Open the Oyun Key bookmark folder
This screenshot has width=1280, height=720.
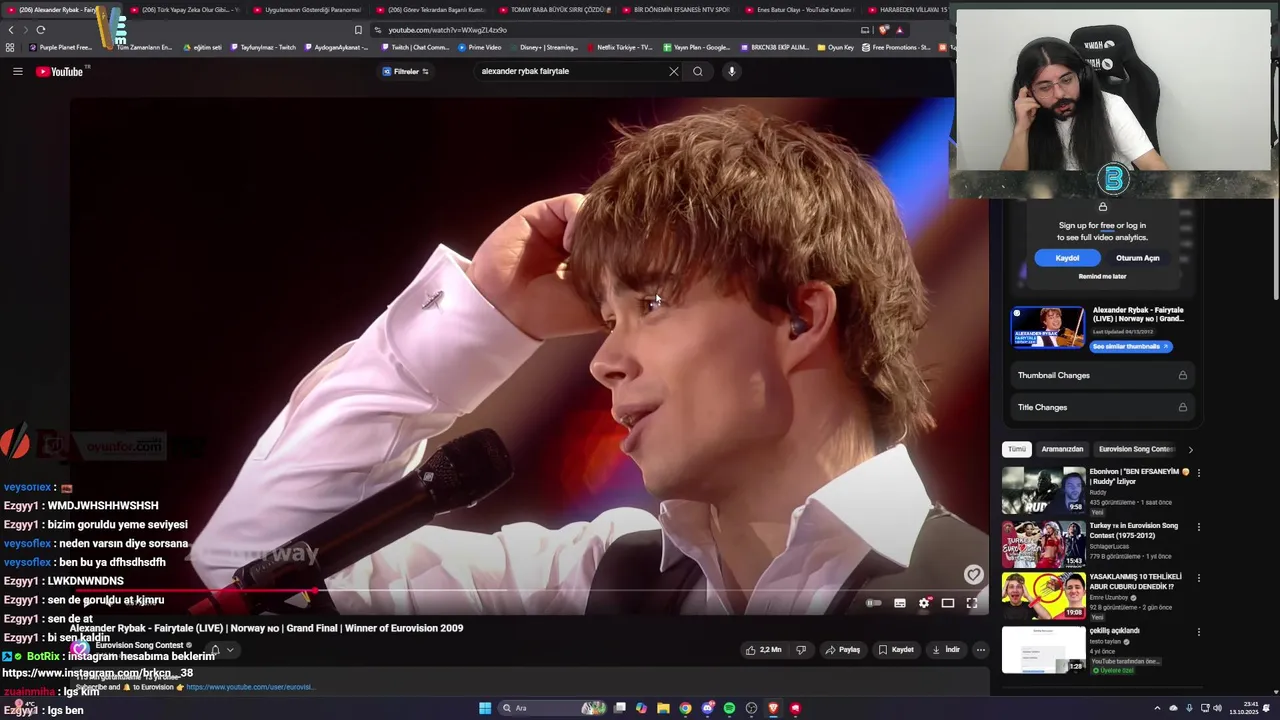coord(836,47)
